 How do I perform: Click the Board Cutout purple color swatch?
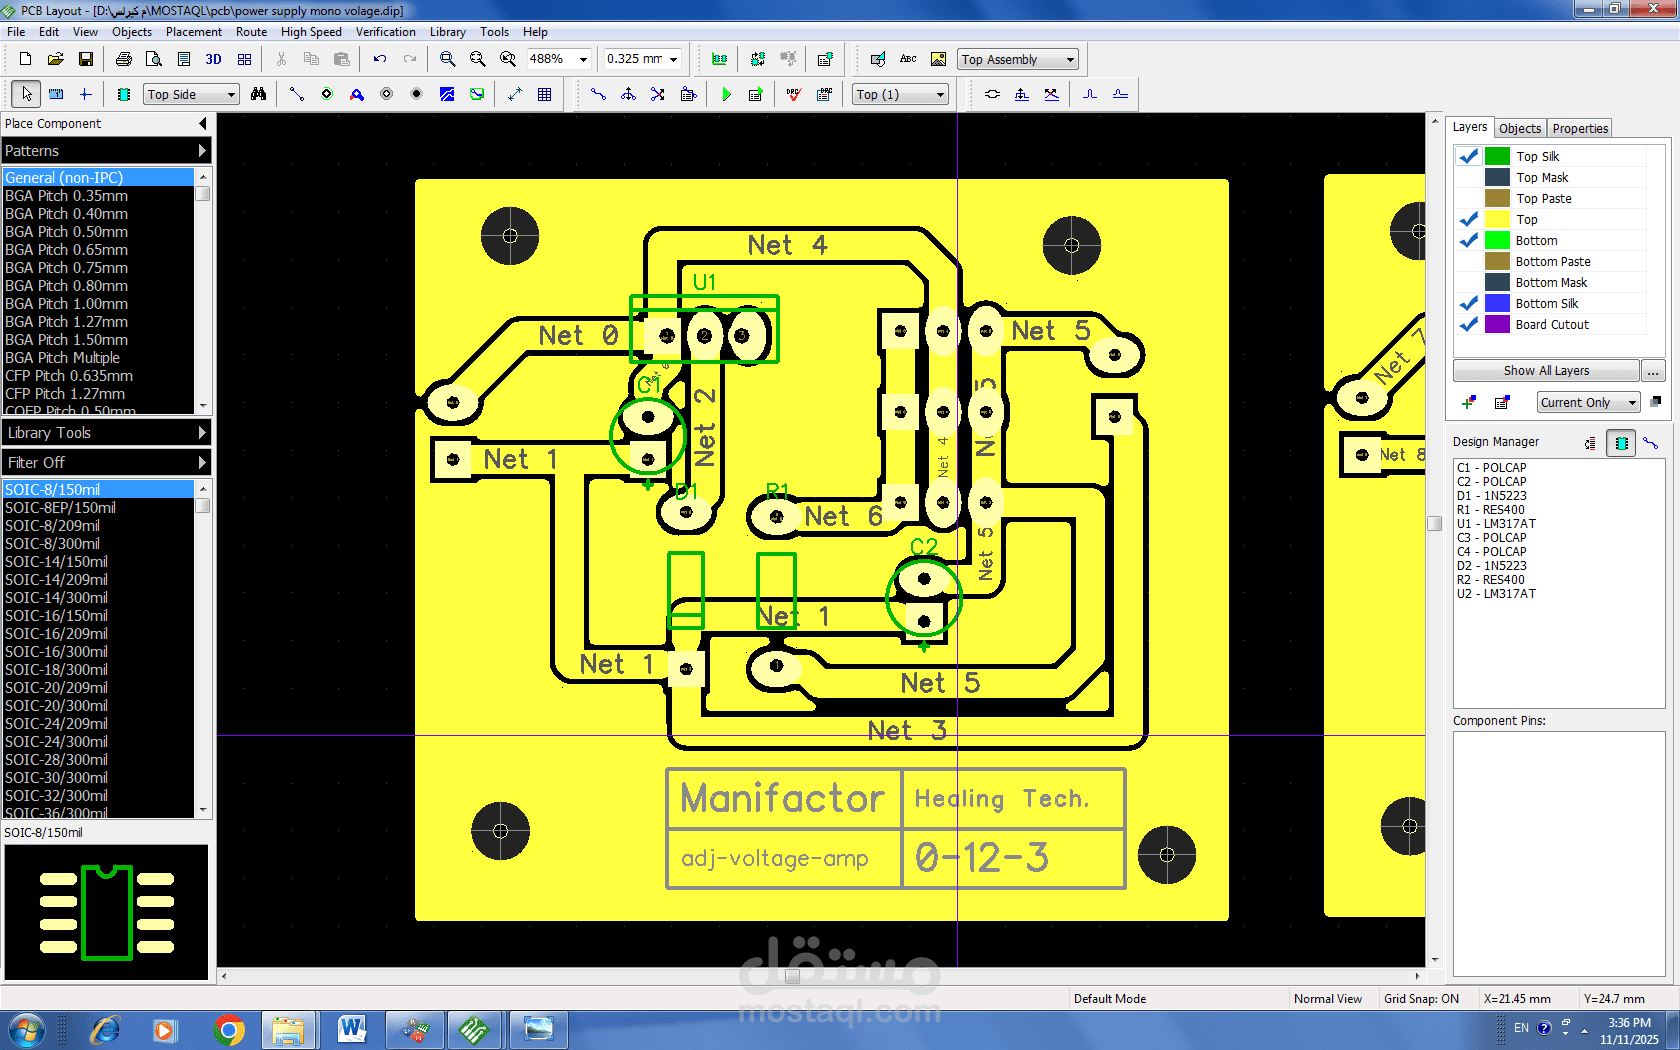1497,324
